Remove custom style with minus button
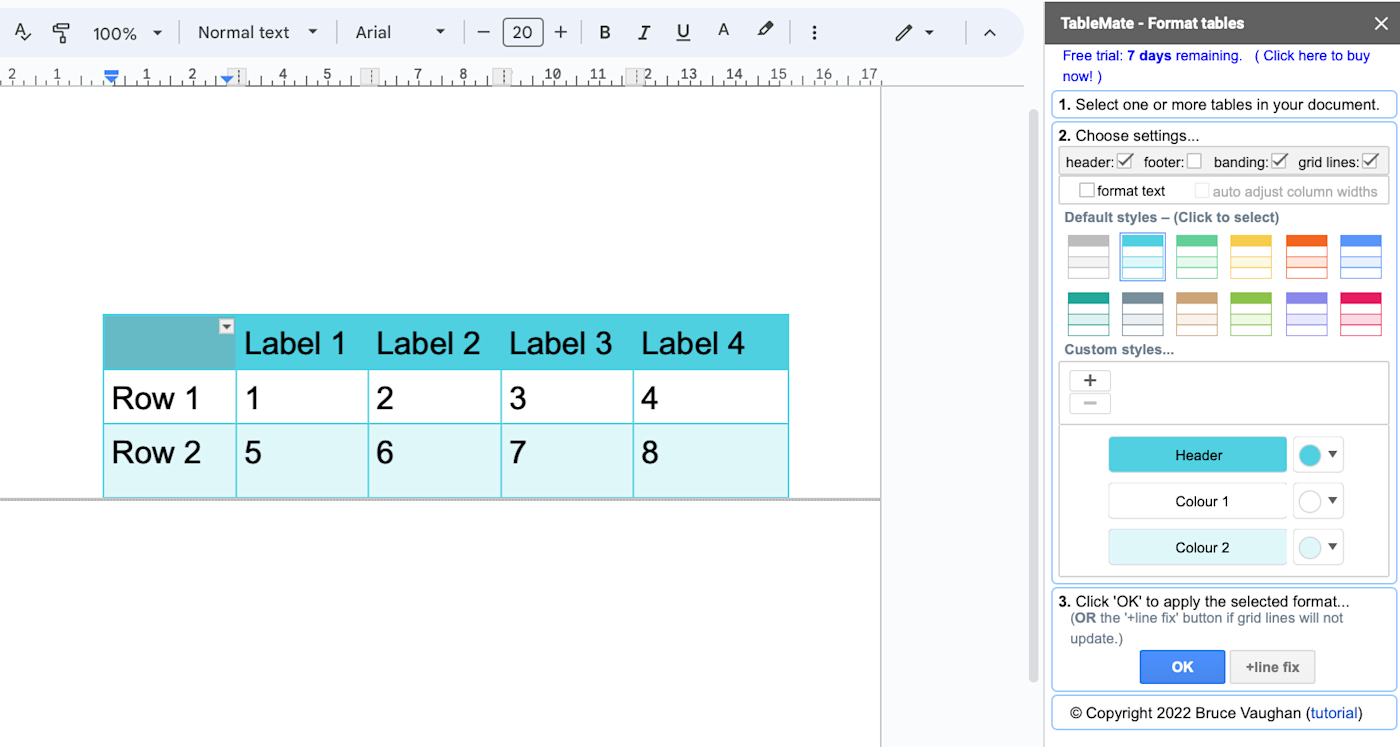The width and height of the screenshot is (1400, 747). tap(1090, 403)
